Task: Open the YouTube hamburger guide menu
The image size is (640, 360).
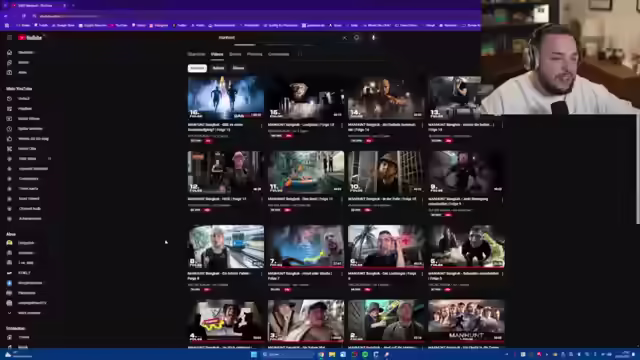Action: click(9, 38)
